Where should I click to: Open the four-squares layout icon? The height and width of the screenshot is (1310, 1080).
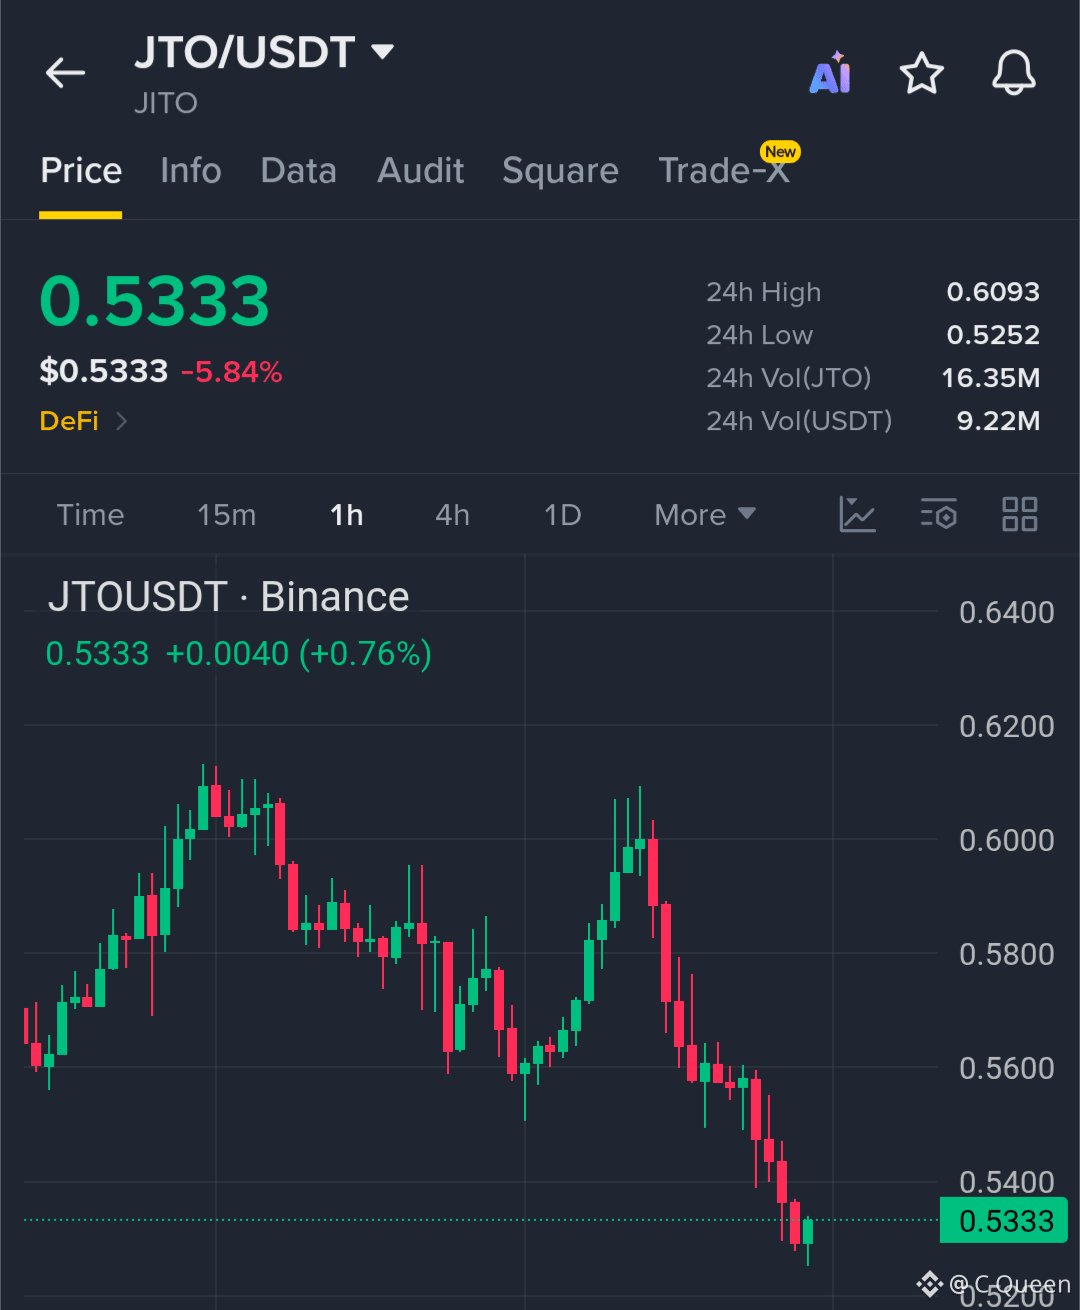click(x=1019, y=515)
